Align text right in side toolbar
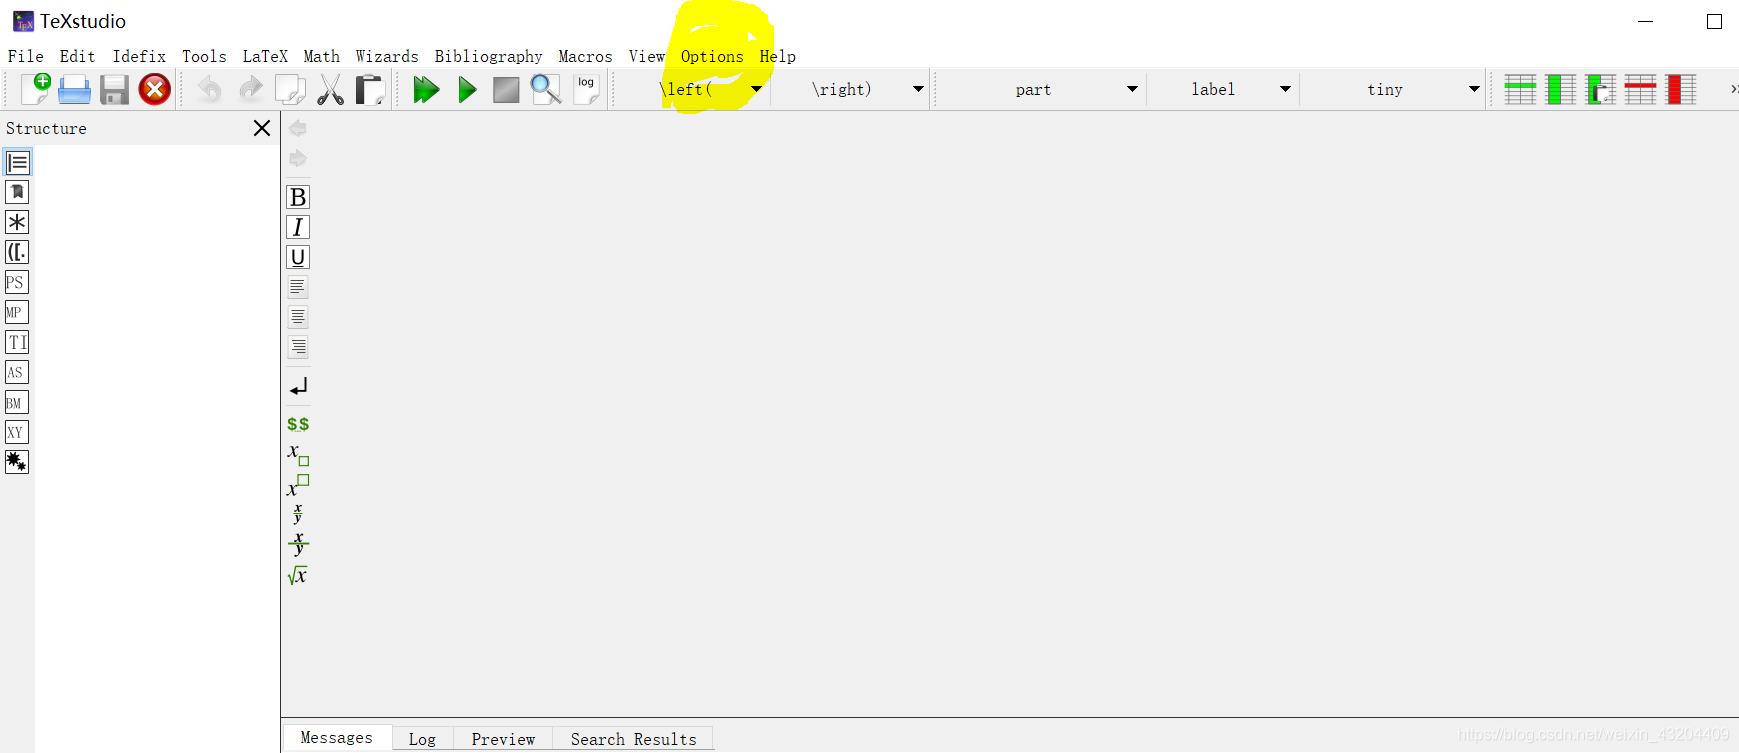The width and height of the screenshot is (1739, 753). [298, 347]
